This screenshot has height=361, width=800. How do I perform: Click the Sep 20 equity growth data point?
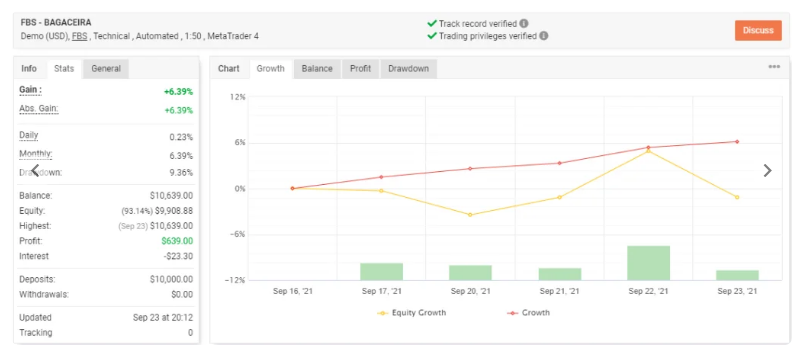coord(470,215)
